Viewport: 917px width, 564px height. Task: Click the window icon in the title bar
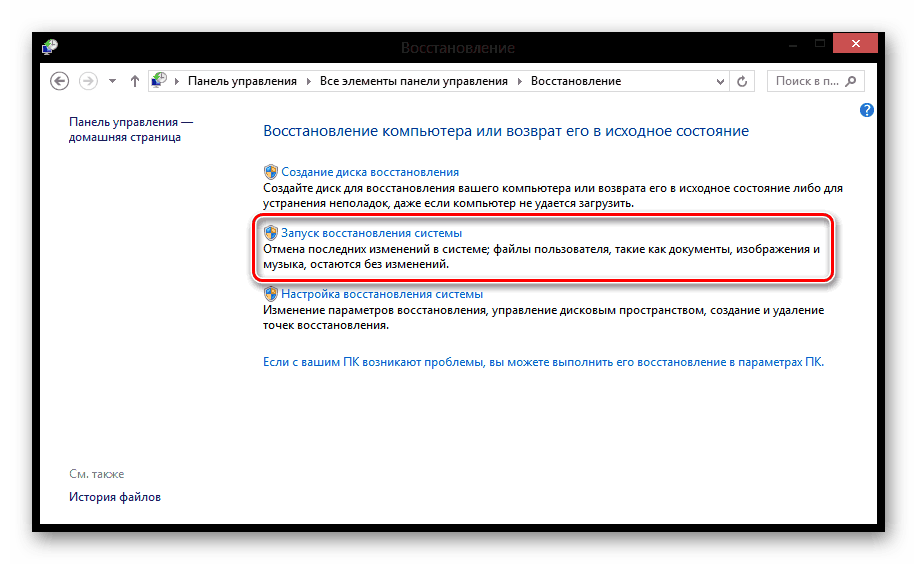click(50, 46)
